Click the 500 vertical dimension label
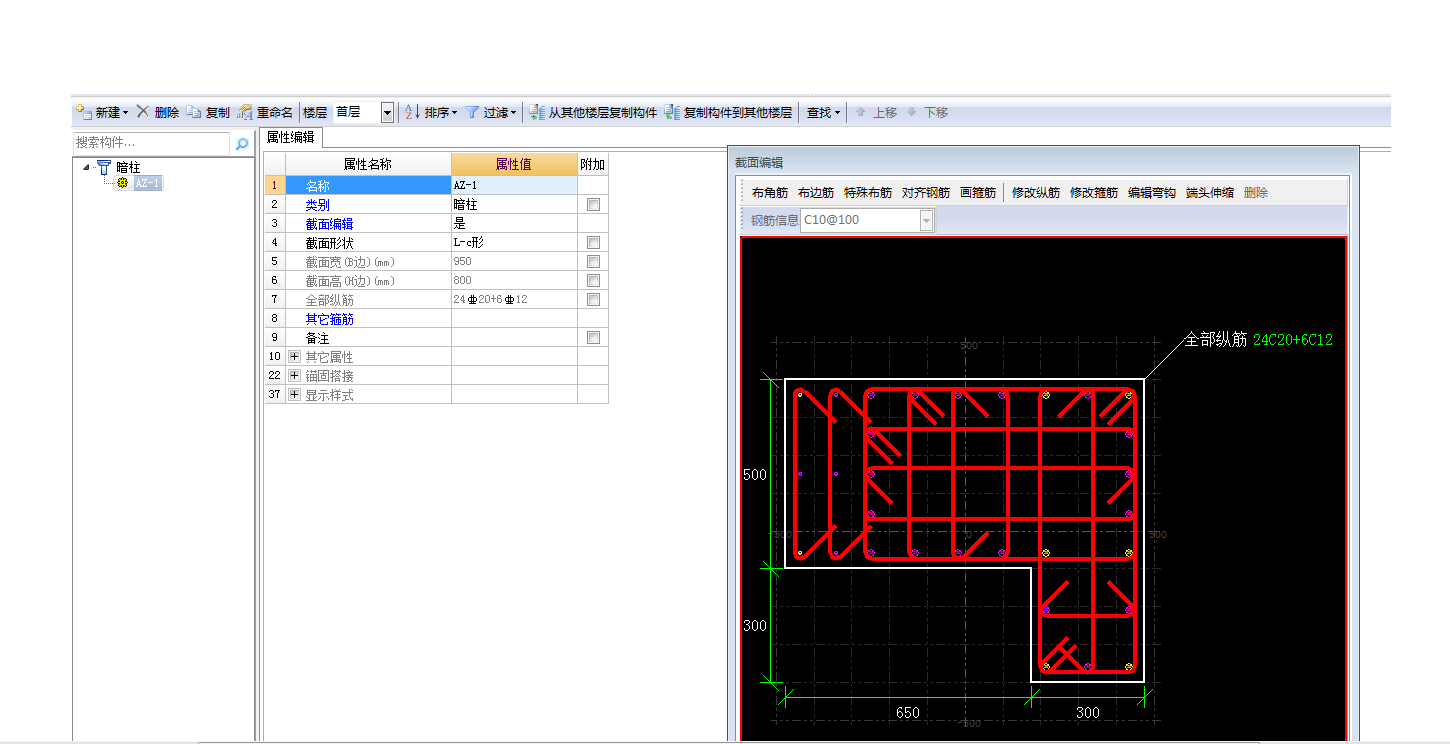The image size is (1450, 744). (755, 475)
